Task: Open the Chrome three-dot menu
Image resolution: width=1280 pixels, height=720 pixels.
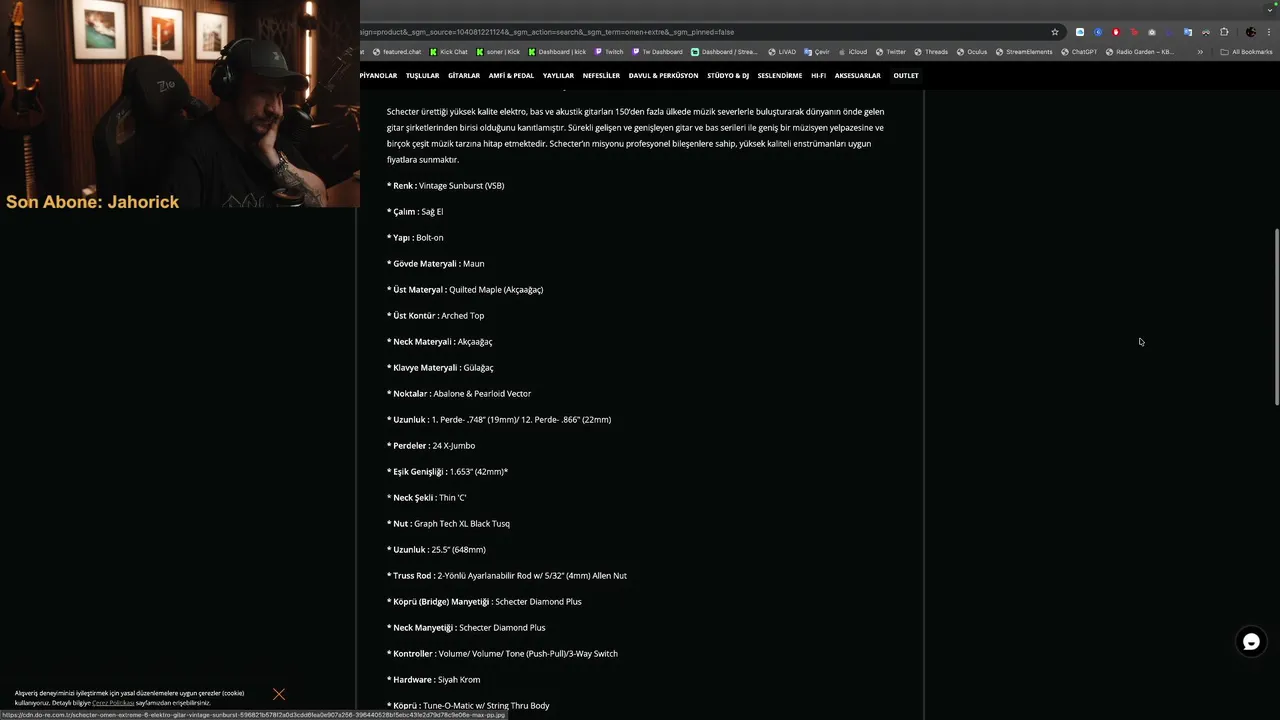Action: pos(1269,32)
